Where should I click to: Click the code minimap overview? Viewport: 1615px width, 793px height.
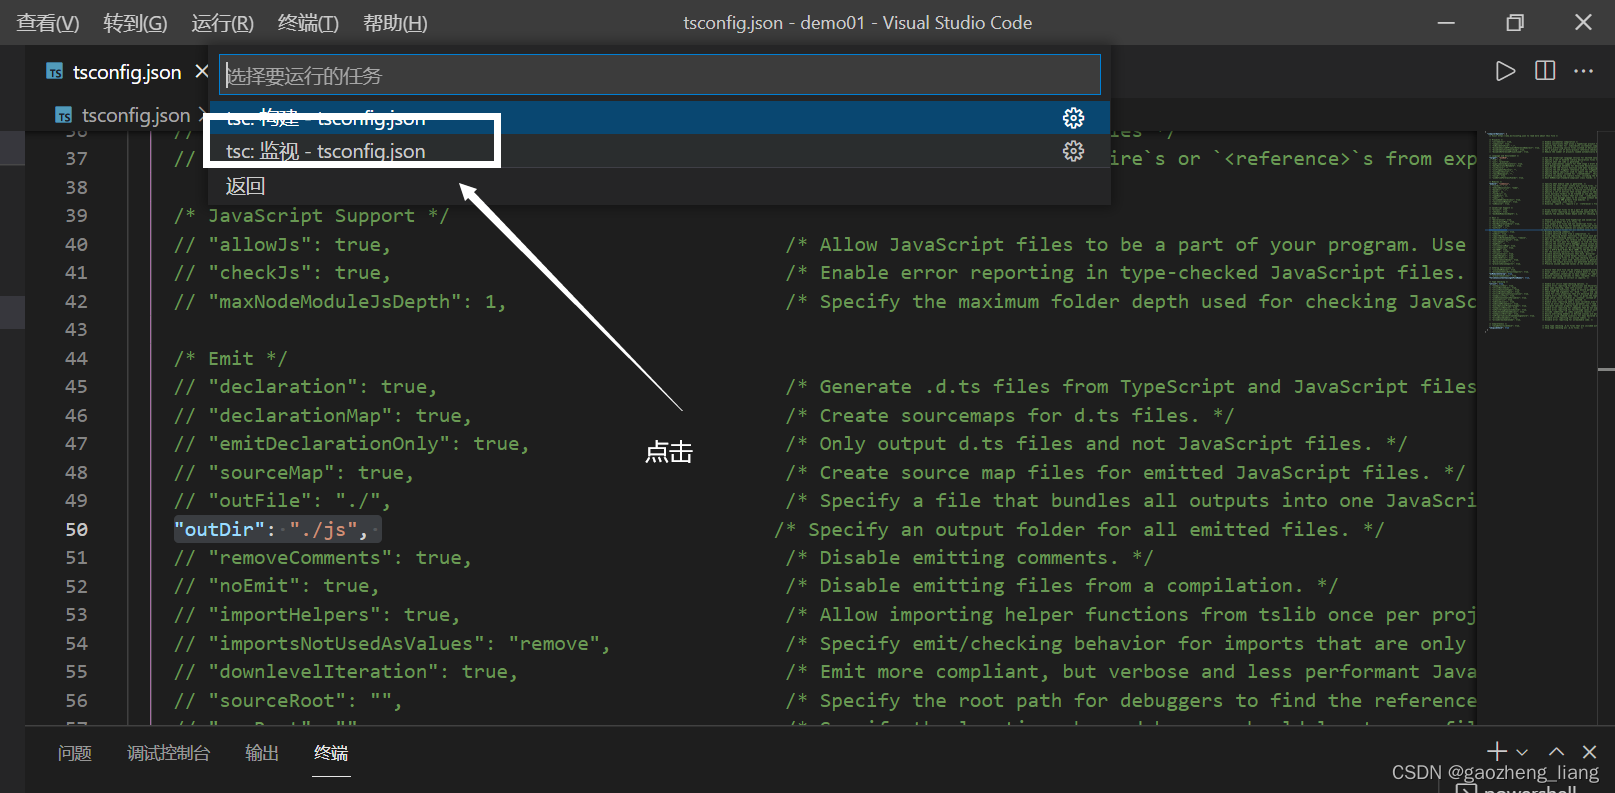tap(1540, 230)
